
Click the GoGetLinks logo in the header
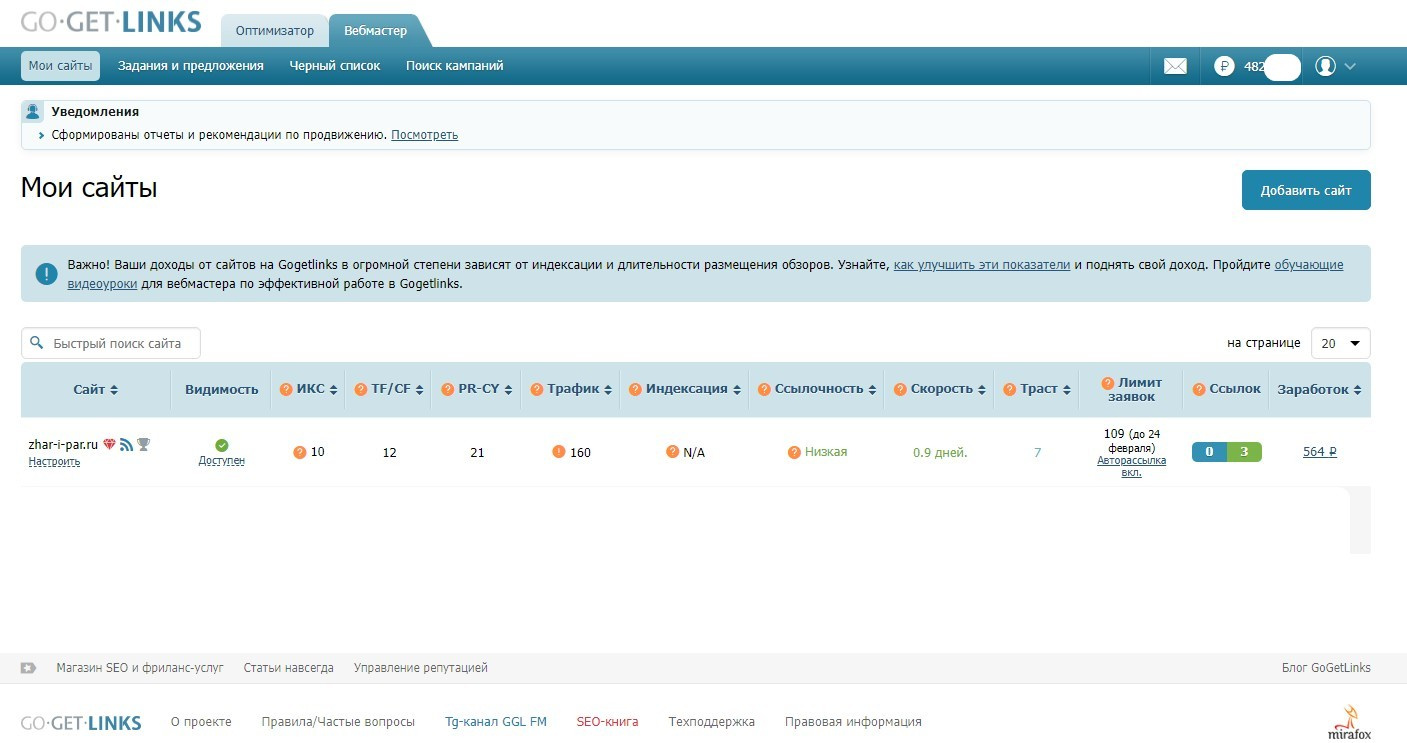coord(111,22)
